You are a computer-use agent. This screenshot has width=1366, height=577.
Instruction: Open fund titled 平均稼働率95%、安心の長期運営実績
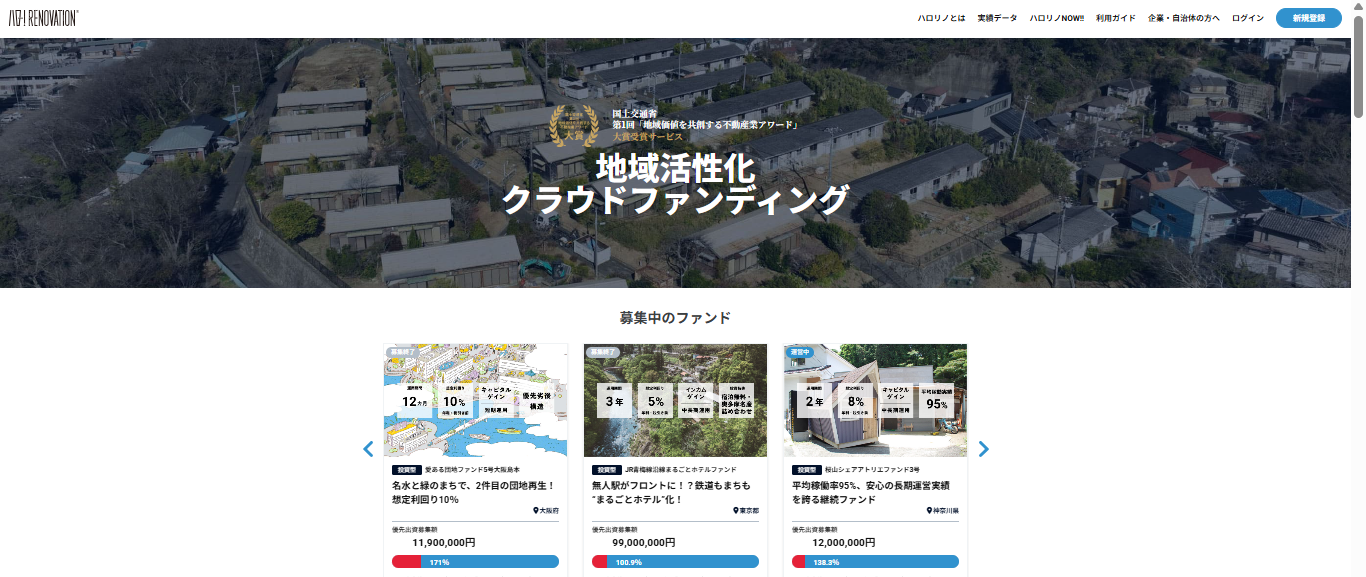pos(870,492)
